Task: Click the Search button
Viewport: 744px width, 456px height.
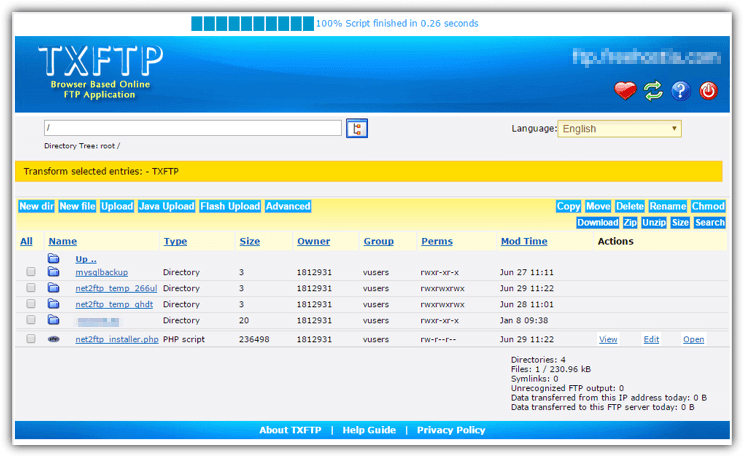Action: pos(710,223)
